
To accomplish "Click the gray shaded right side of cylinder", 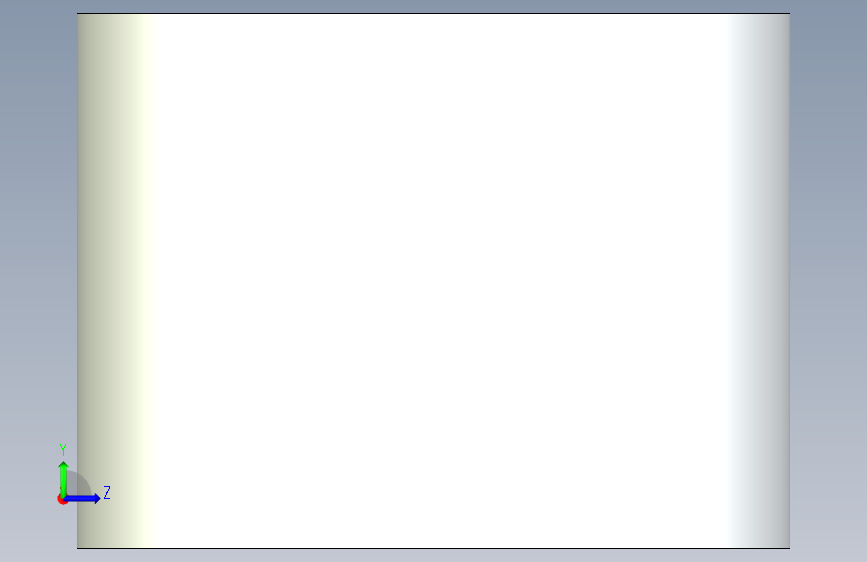I will [x=760, y=281].
